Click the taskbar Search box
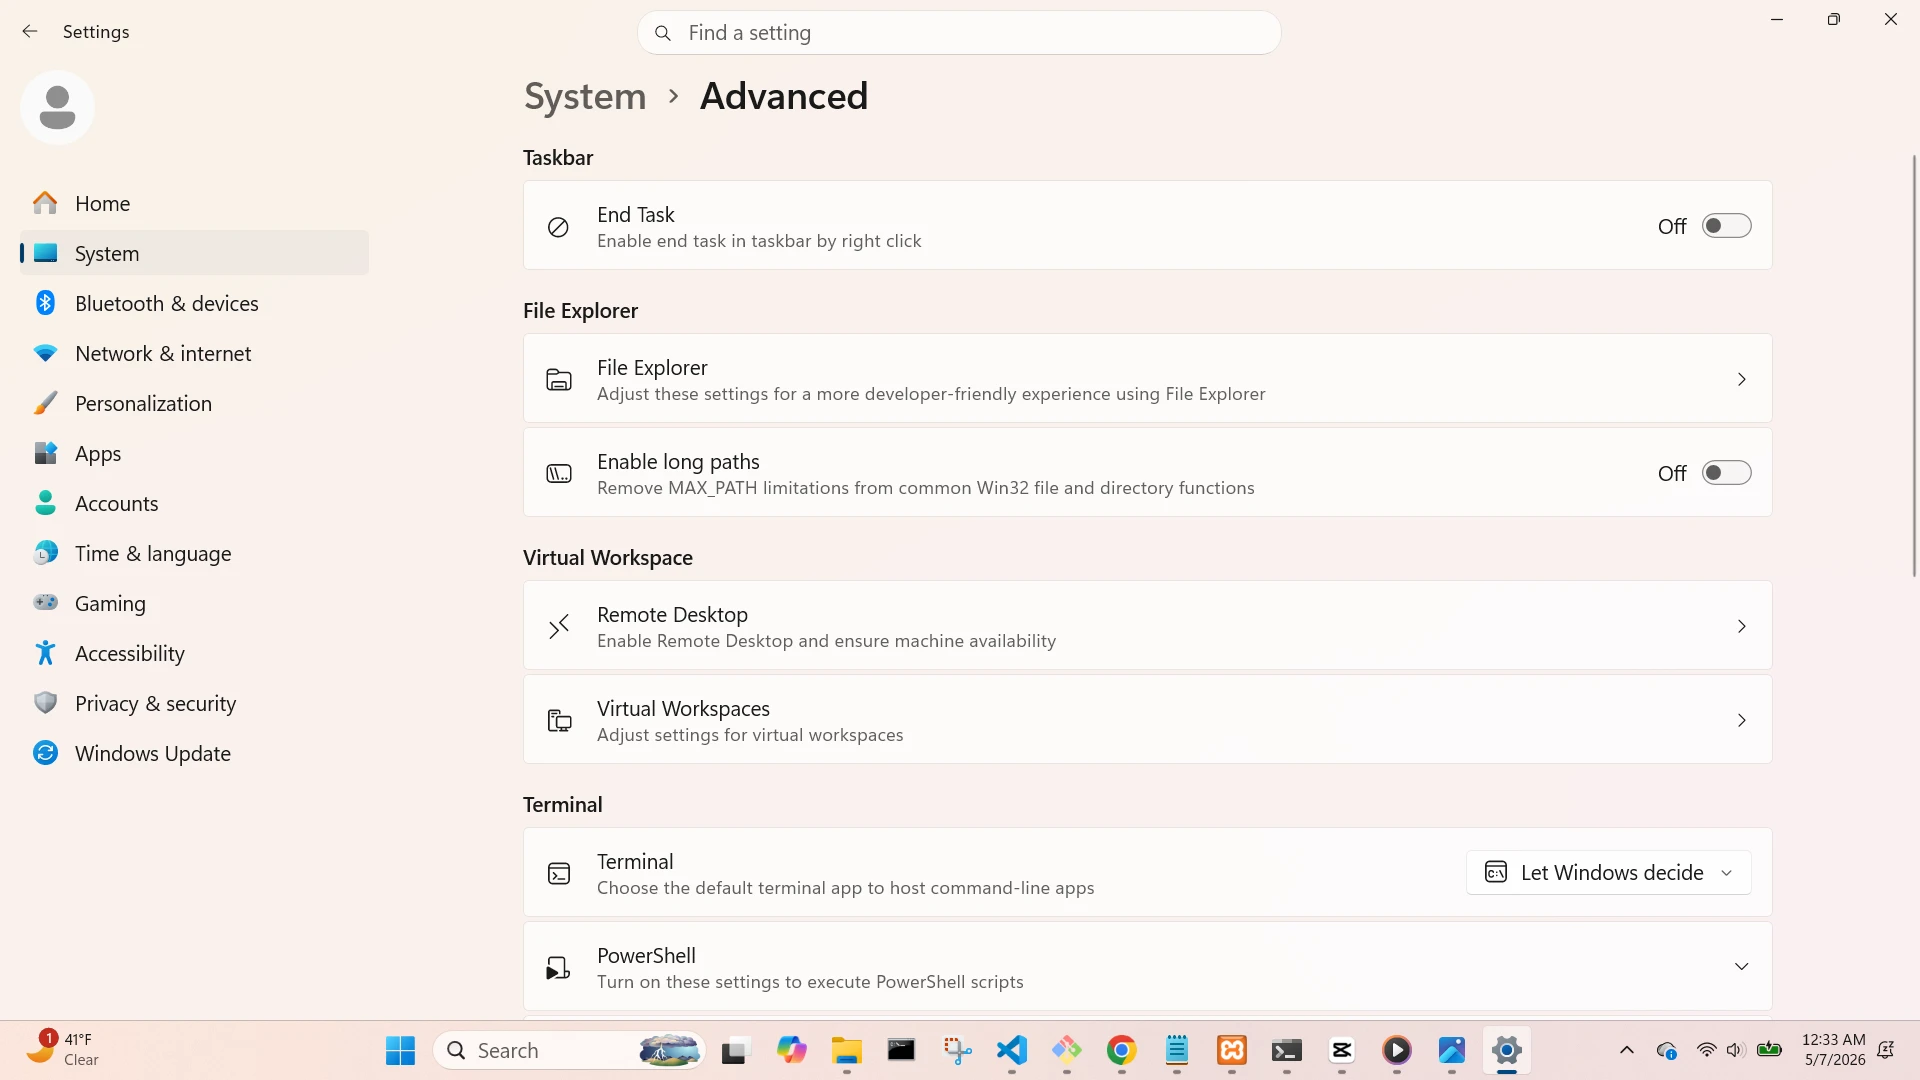 [x=570, y=1050]
